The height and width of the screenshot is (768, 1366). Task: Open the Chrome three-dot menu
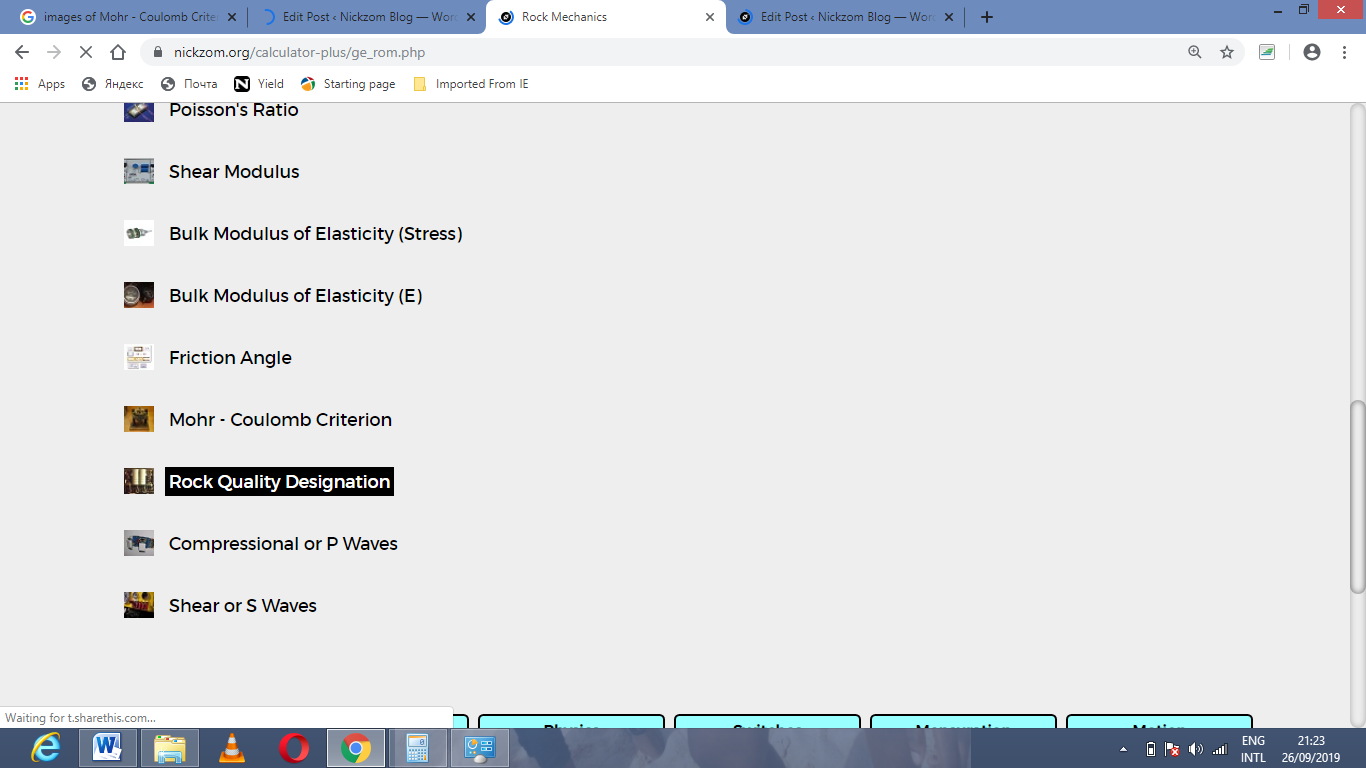[x=1344, y=52]
